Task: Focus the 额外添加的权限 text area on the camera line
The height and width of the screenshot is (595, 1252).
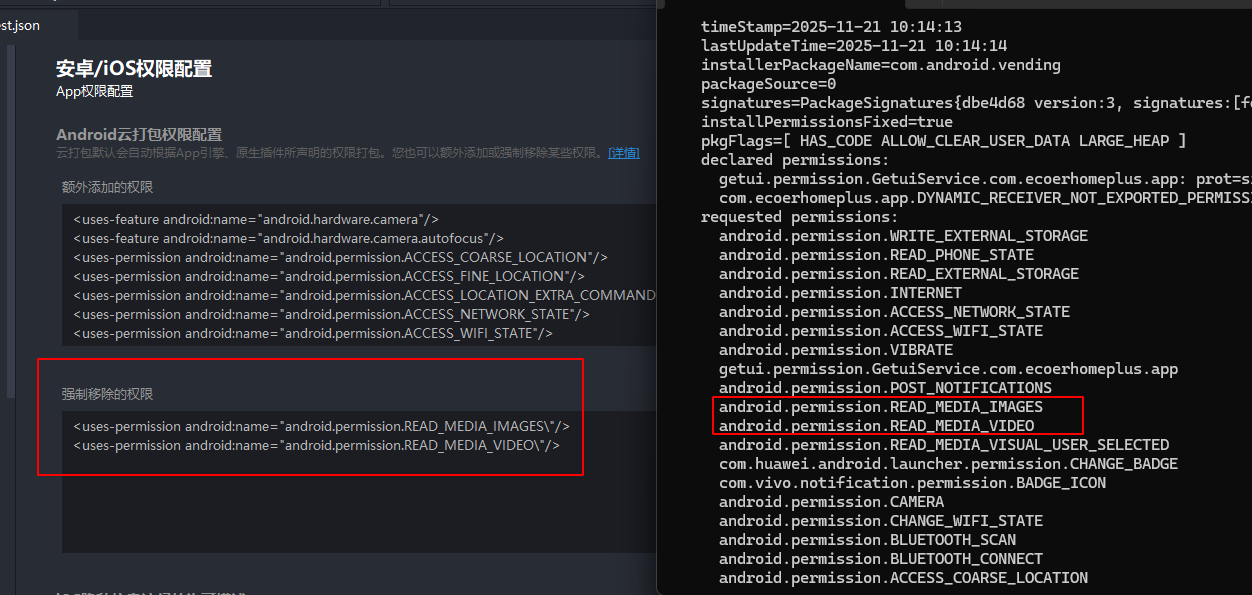Action: coord(255,219)
